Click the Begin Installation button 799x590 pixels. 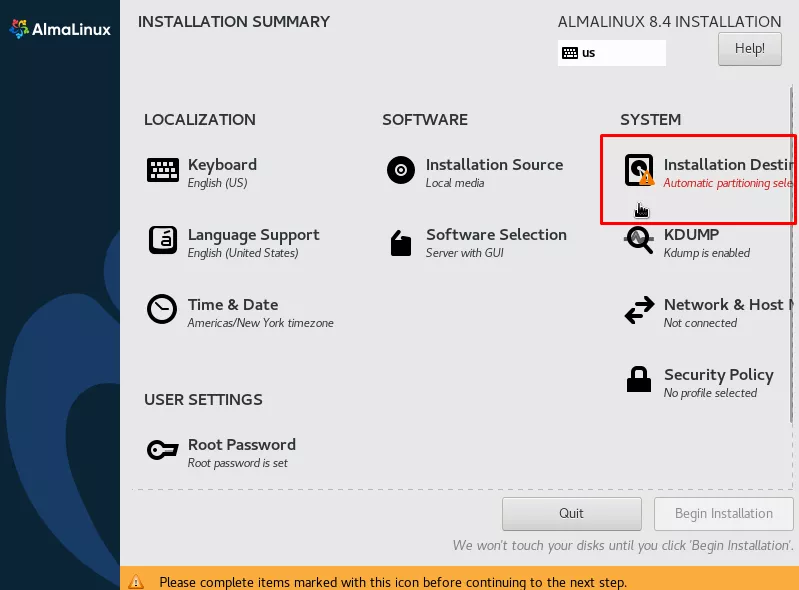coord(724,514)
